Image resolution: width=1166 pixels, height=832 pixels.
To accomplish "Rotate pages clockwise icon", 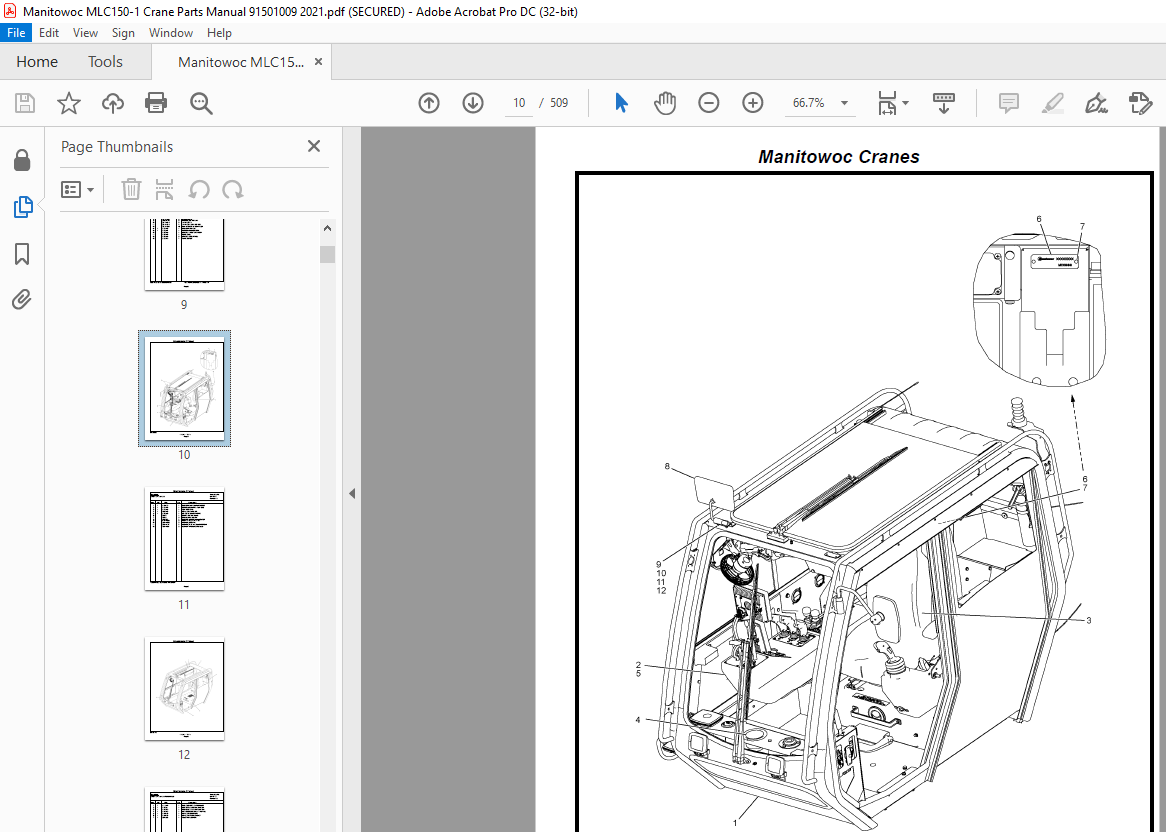I will point(233,190).
